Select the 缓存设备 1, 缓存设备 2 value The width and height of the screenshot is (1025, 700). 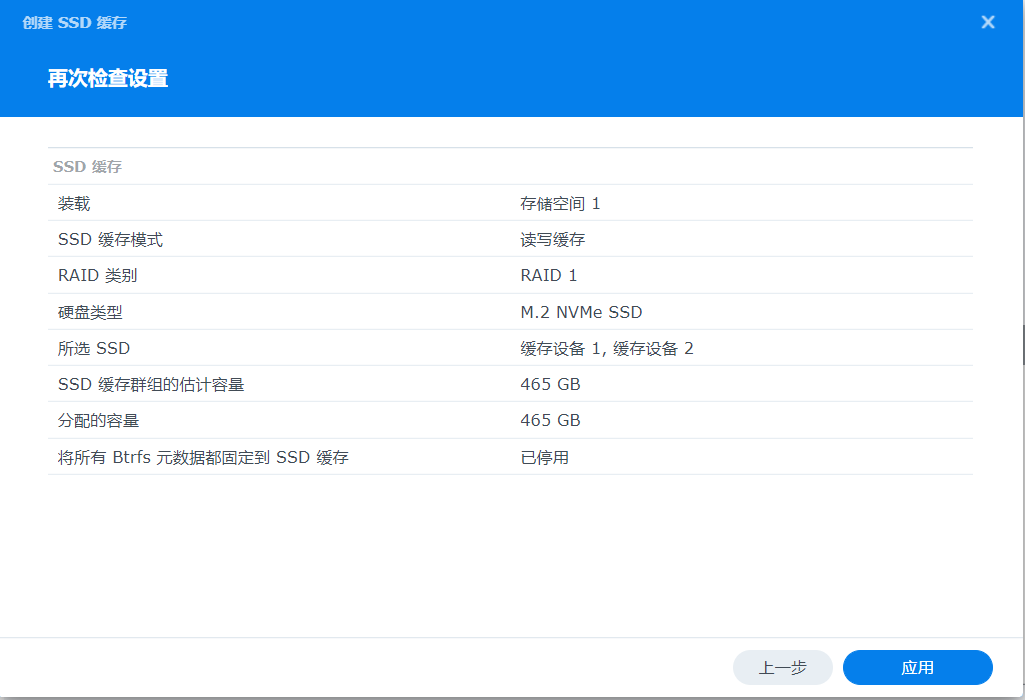click(606, 348)
